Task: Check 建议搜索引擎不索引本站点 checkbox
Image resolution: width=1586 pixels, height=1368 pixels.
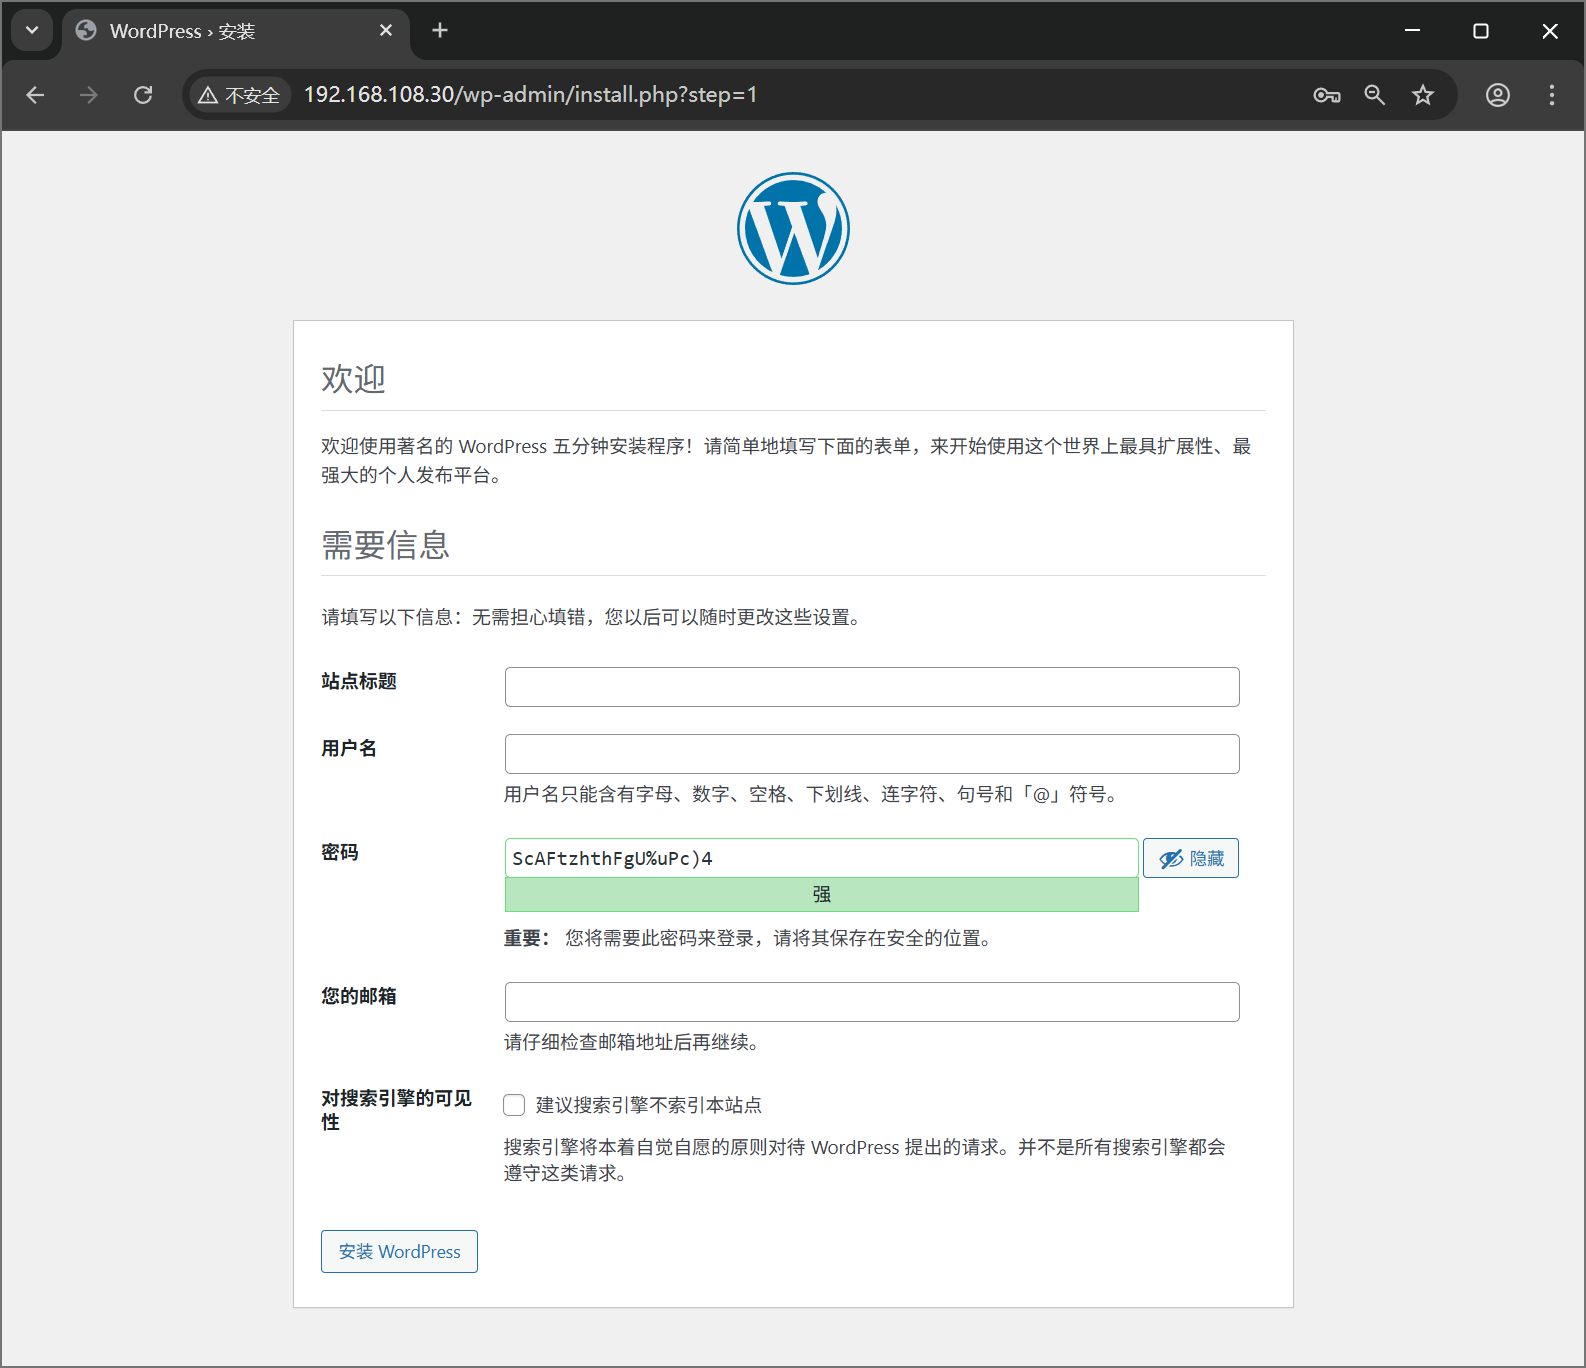Action: point(514,1105)
